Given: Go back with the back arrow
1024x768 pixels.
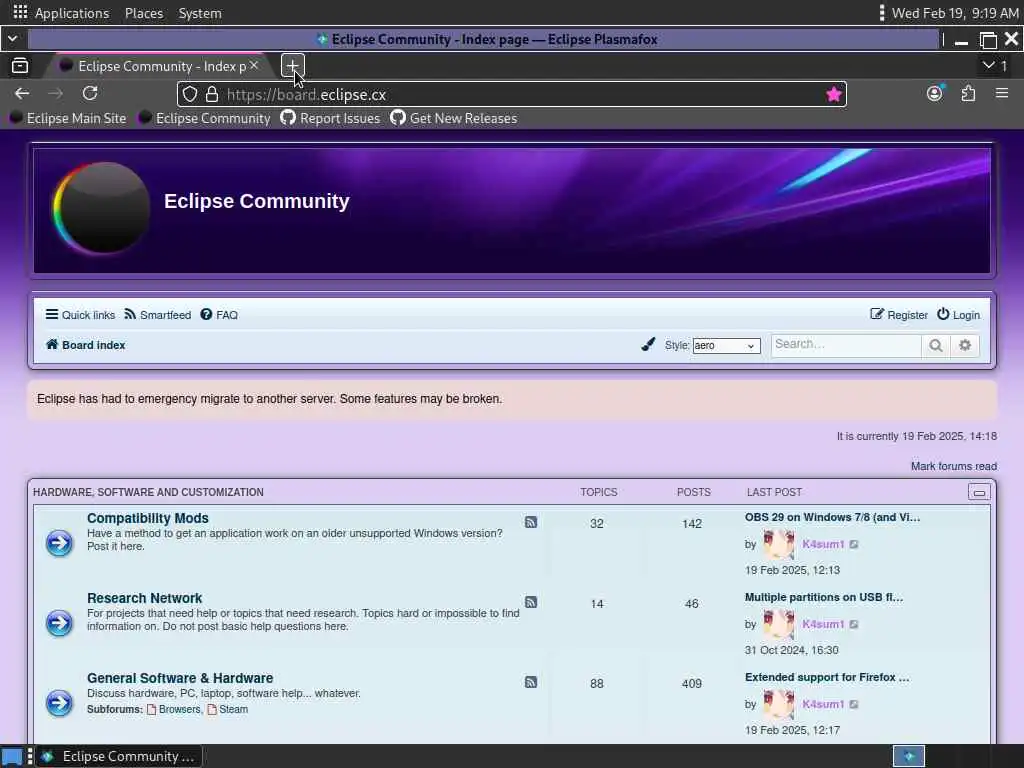Looking at the screenshot, I should pos(22,93).
